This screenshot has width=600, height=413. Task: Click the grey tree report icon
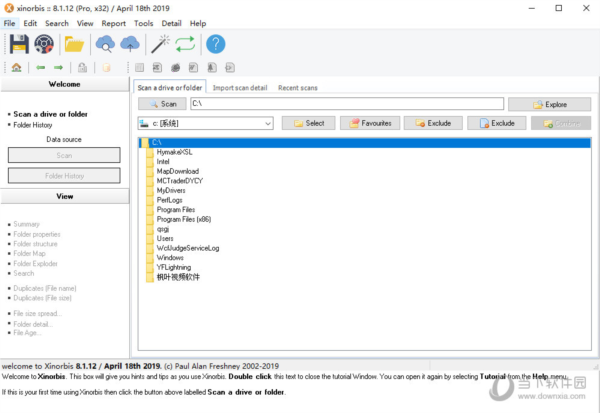pos(212,68)
